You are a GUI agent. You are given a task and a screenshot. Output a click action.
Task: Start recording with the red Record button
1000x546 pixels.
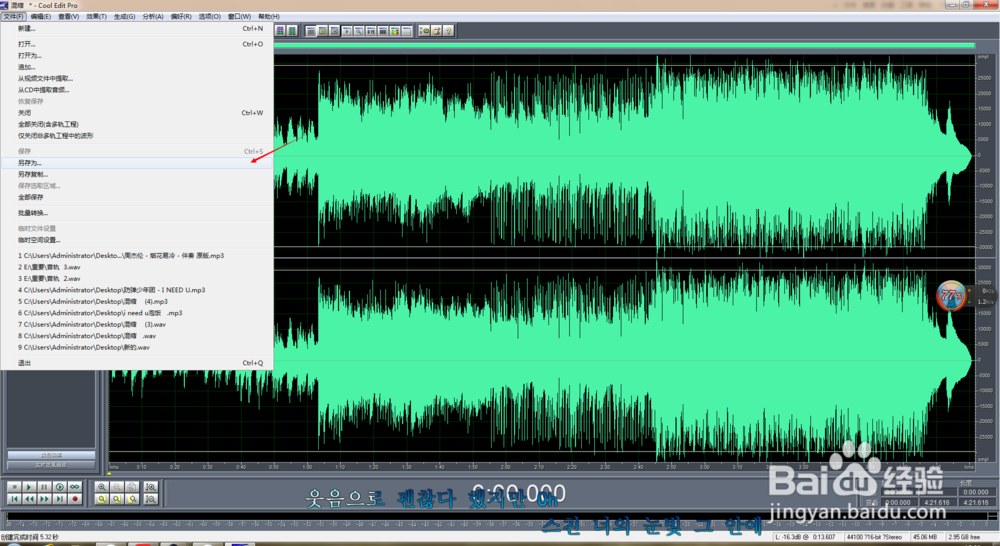point(75,499)
